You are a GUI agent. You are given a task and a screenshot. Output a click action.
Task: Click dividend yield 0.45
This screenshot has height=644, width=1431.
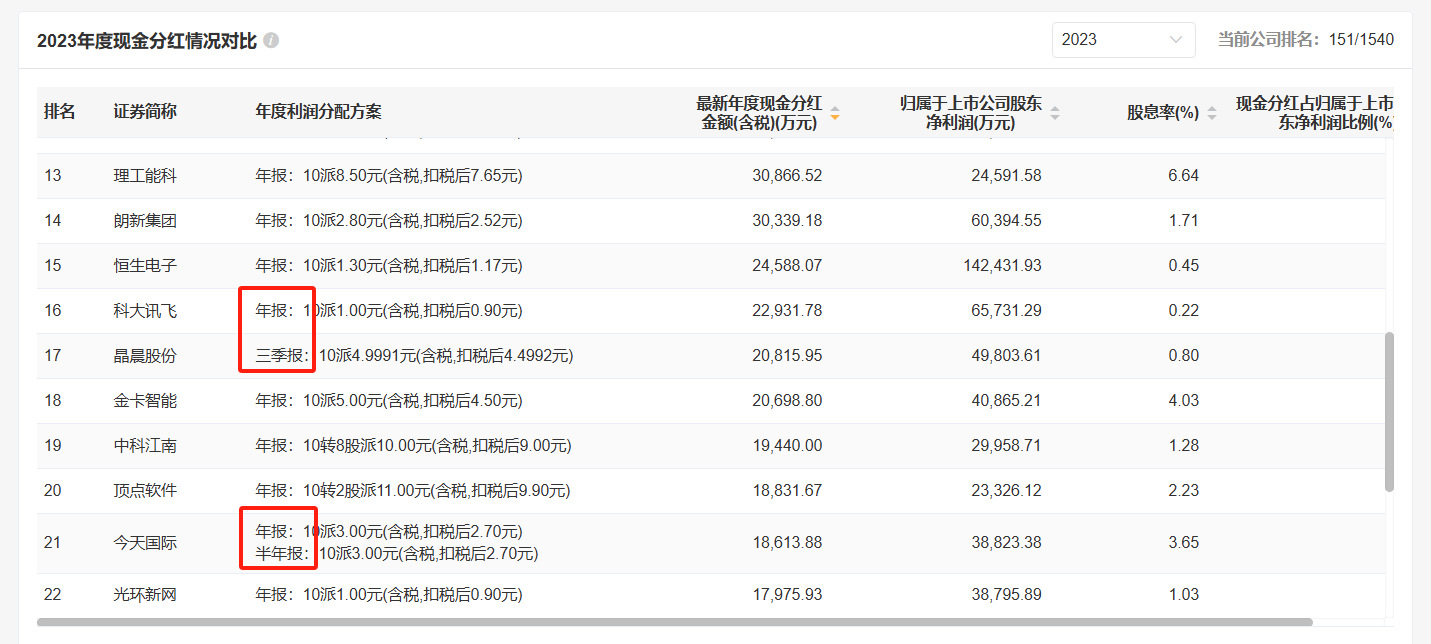pos(1184,266)
